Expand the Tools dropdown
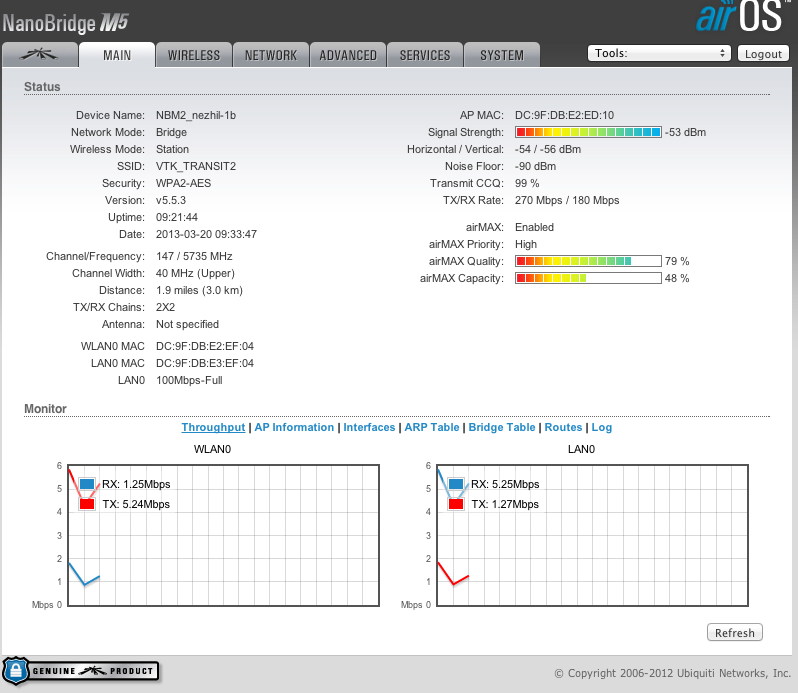 pos(659,53)
